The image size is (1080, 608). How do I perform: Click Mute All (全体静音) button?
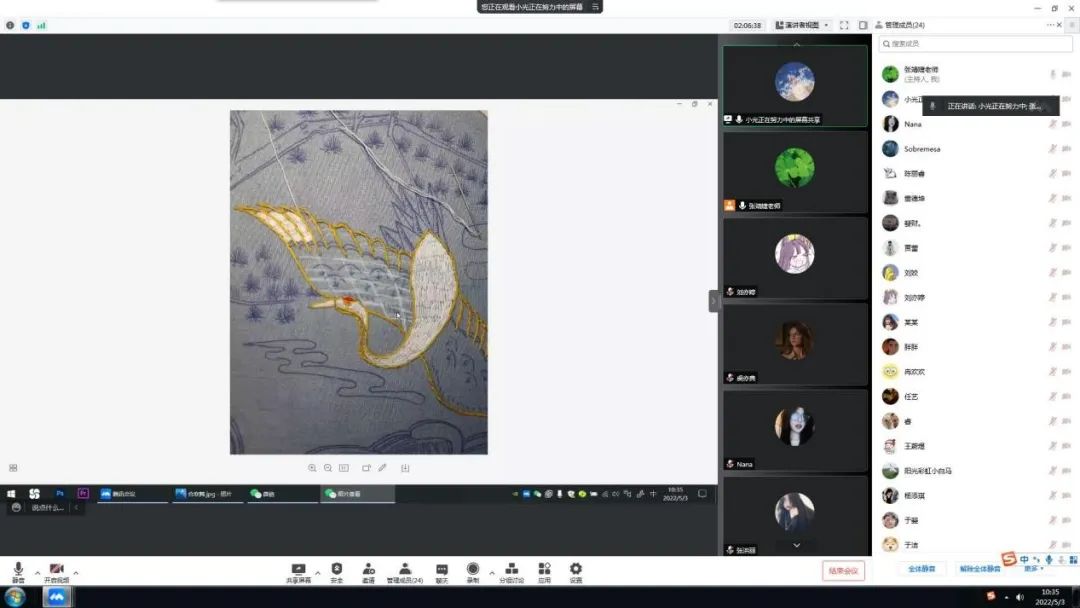pyautogui.click(x=922, y=569)
